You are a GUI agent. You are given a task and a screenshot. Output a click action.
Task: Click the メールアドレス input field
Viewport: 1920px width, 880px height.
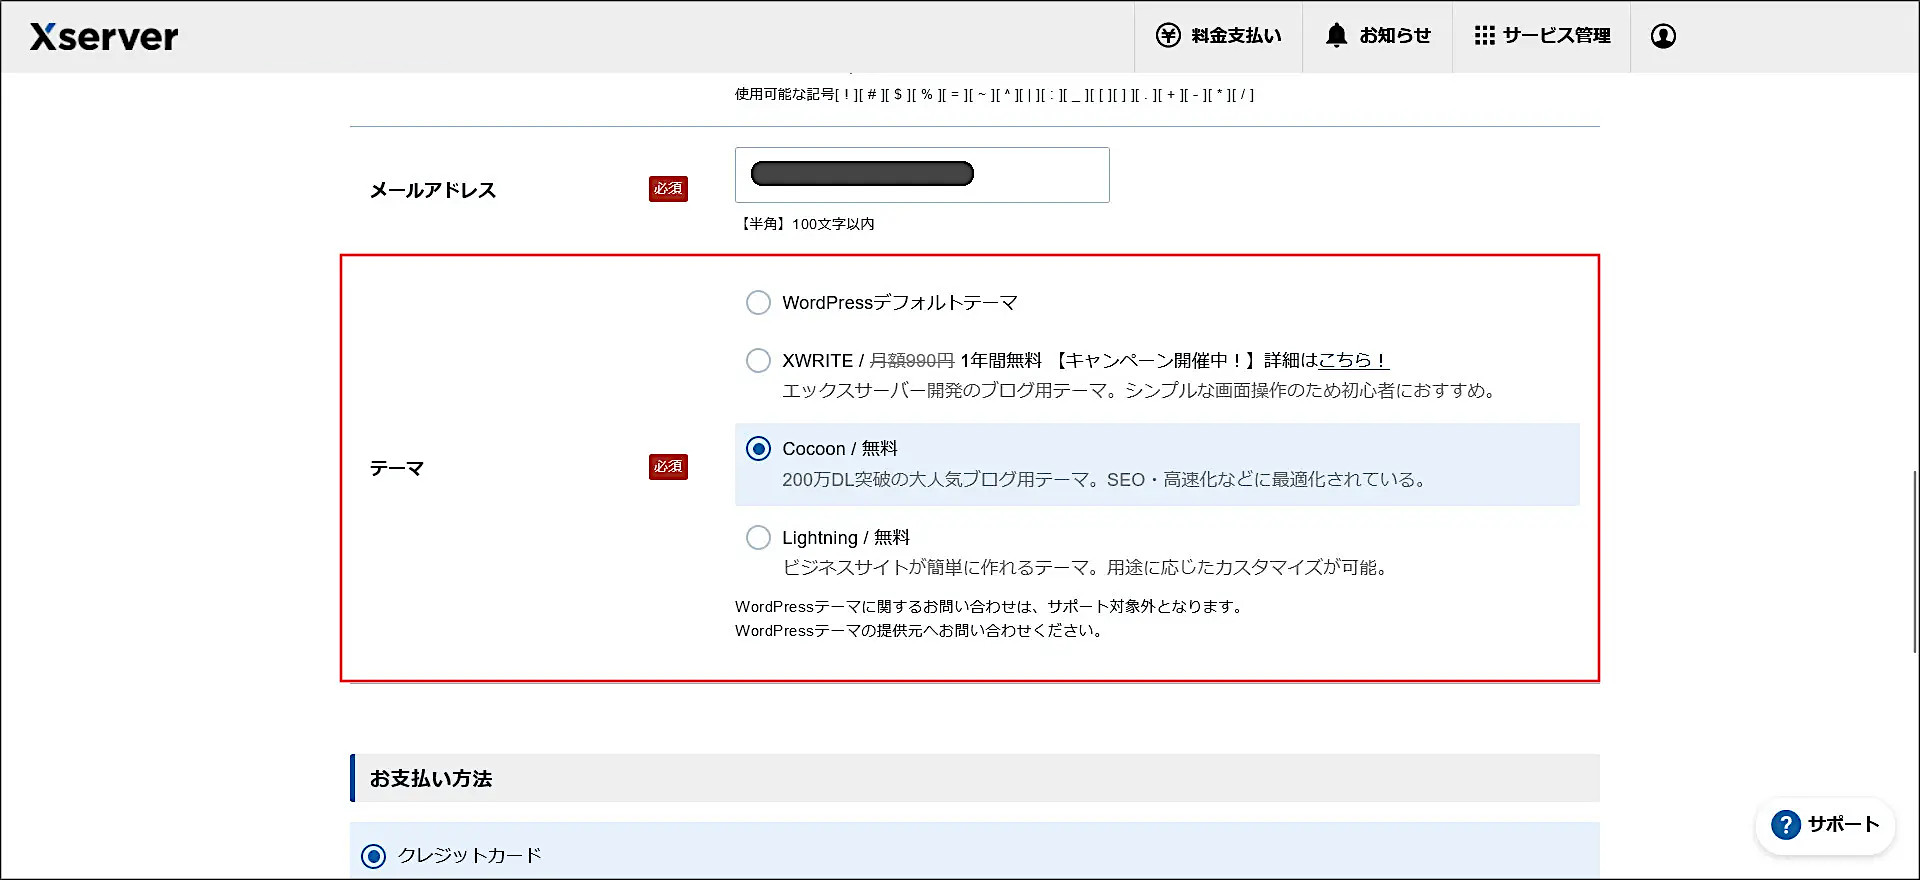tap(922, 175)
